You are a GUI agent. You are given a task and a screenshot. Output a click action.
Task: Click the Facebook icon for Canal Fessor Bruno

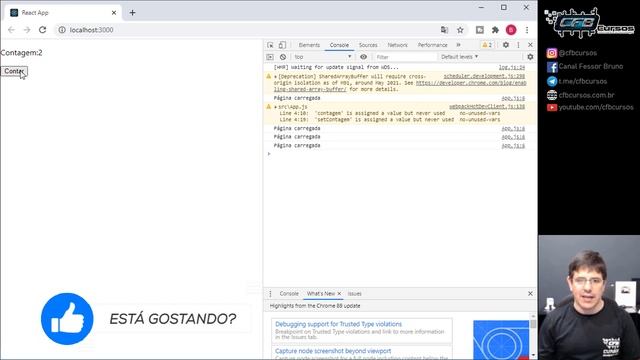click(x=552, y=67)
